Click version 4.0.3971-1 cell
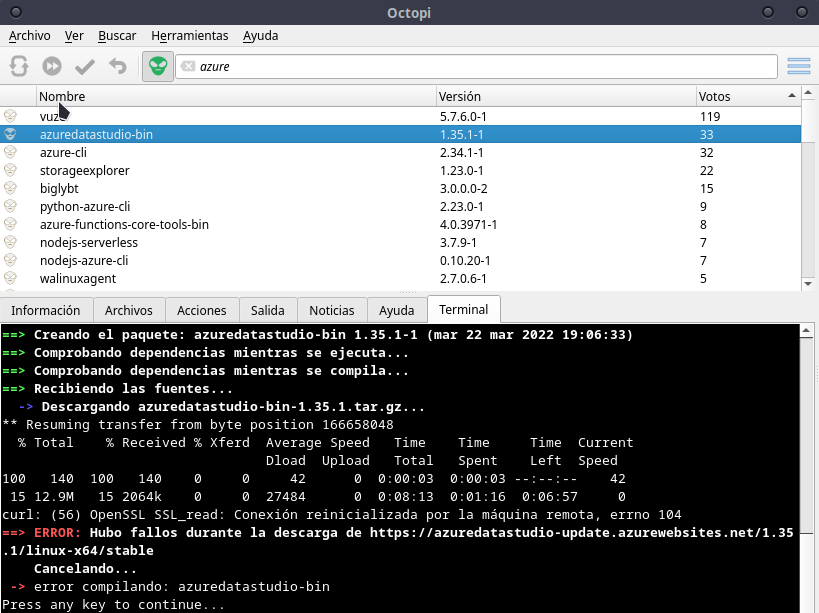Image resolution: width=819 pixels, height=613 pixels. 468,225
